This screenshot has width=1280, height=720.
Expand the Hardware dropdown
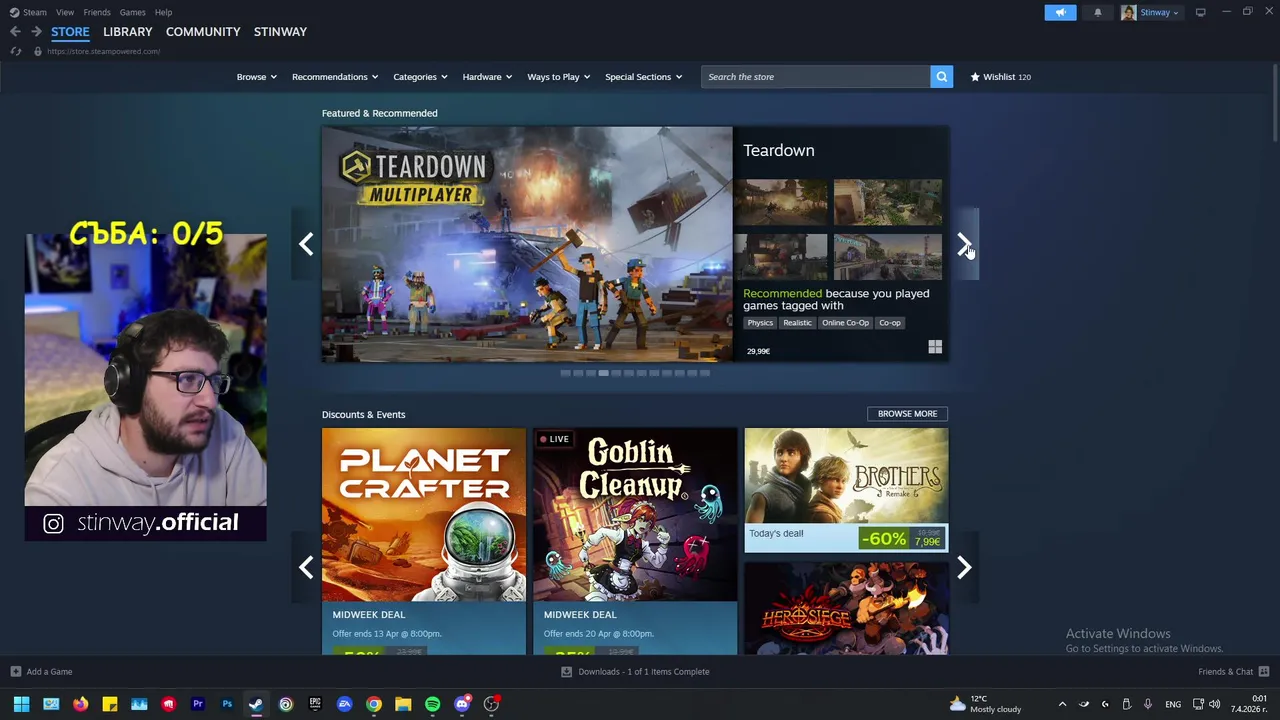pyautogui.click(x=487, y=77)
